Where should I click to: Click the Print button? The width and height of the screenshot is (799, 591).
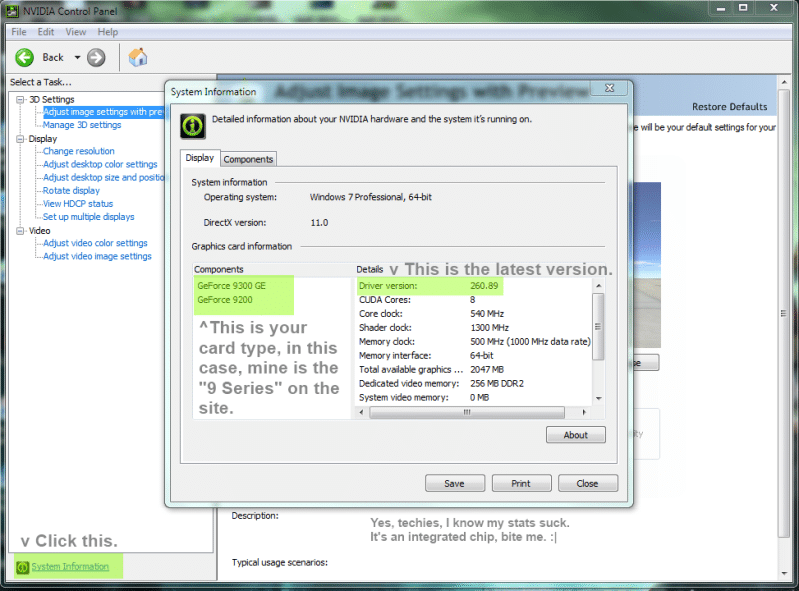521,483
